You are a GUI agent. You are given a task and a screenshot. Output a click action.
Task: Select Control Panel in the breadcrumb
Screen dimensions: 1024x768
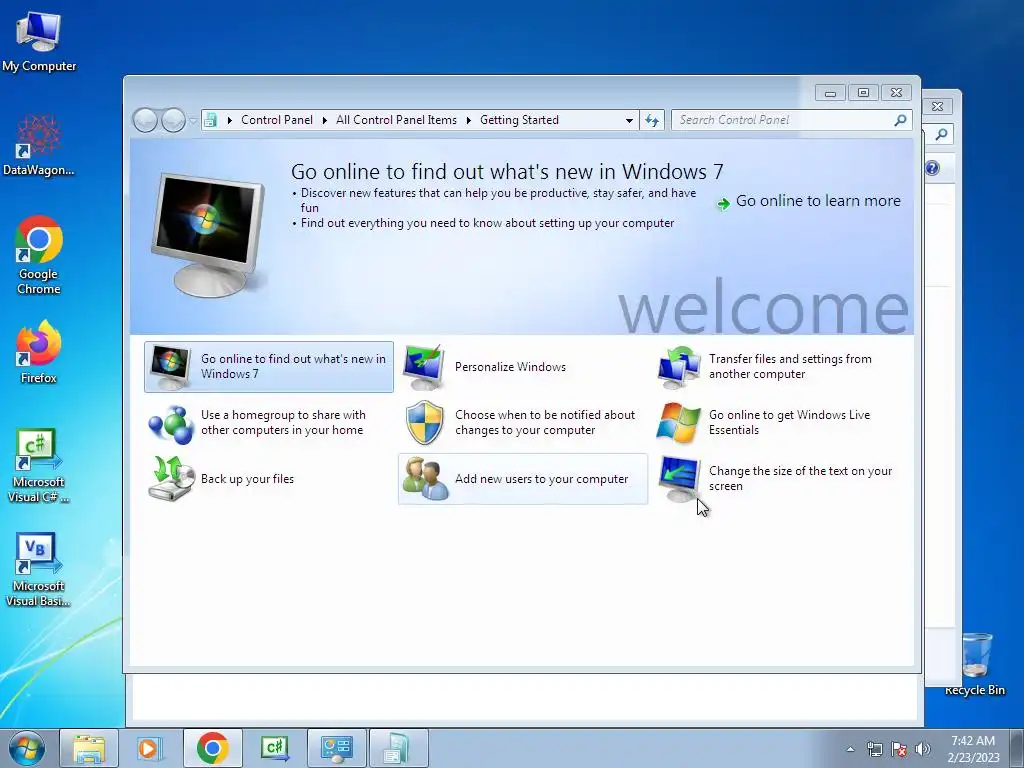pyautogui.click(x=277, y=120)
